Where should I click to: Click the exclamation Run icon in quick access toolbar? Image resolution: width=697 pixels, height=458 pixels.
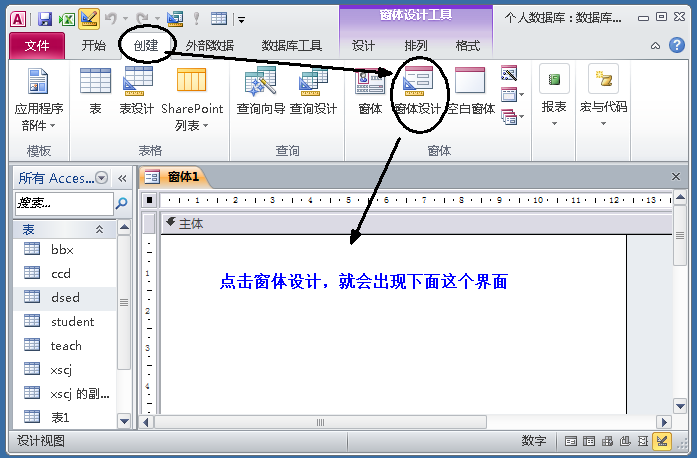tap(196, 18)
